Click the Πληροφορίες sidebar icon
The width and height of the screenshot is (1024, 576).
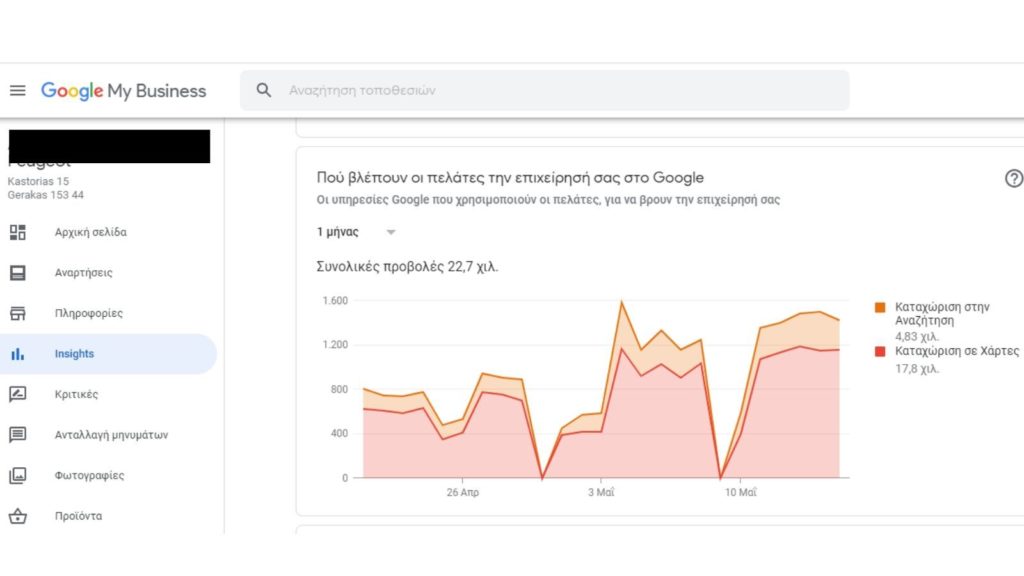(x=17, y=312)
